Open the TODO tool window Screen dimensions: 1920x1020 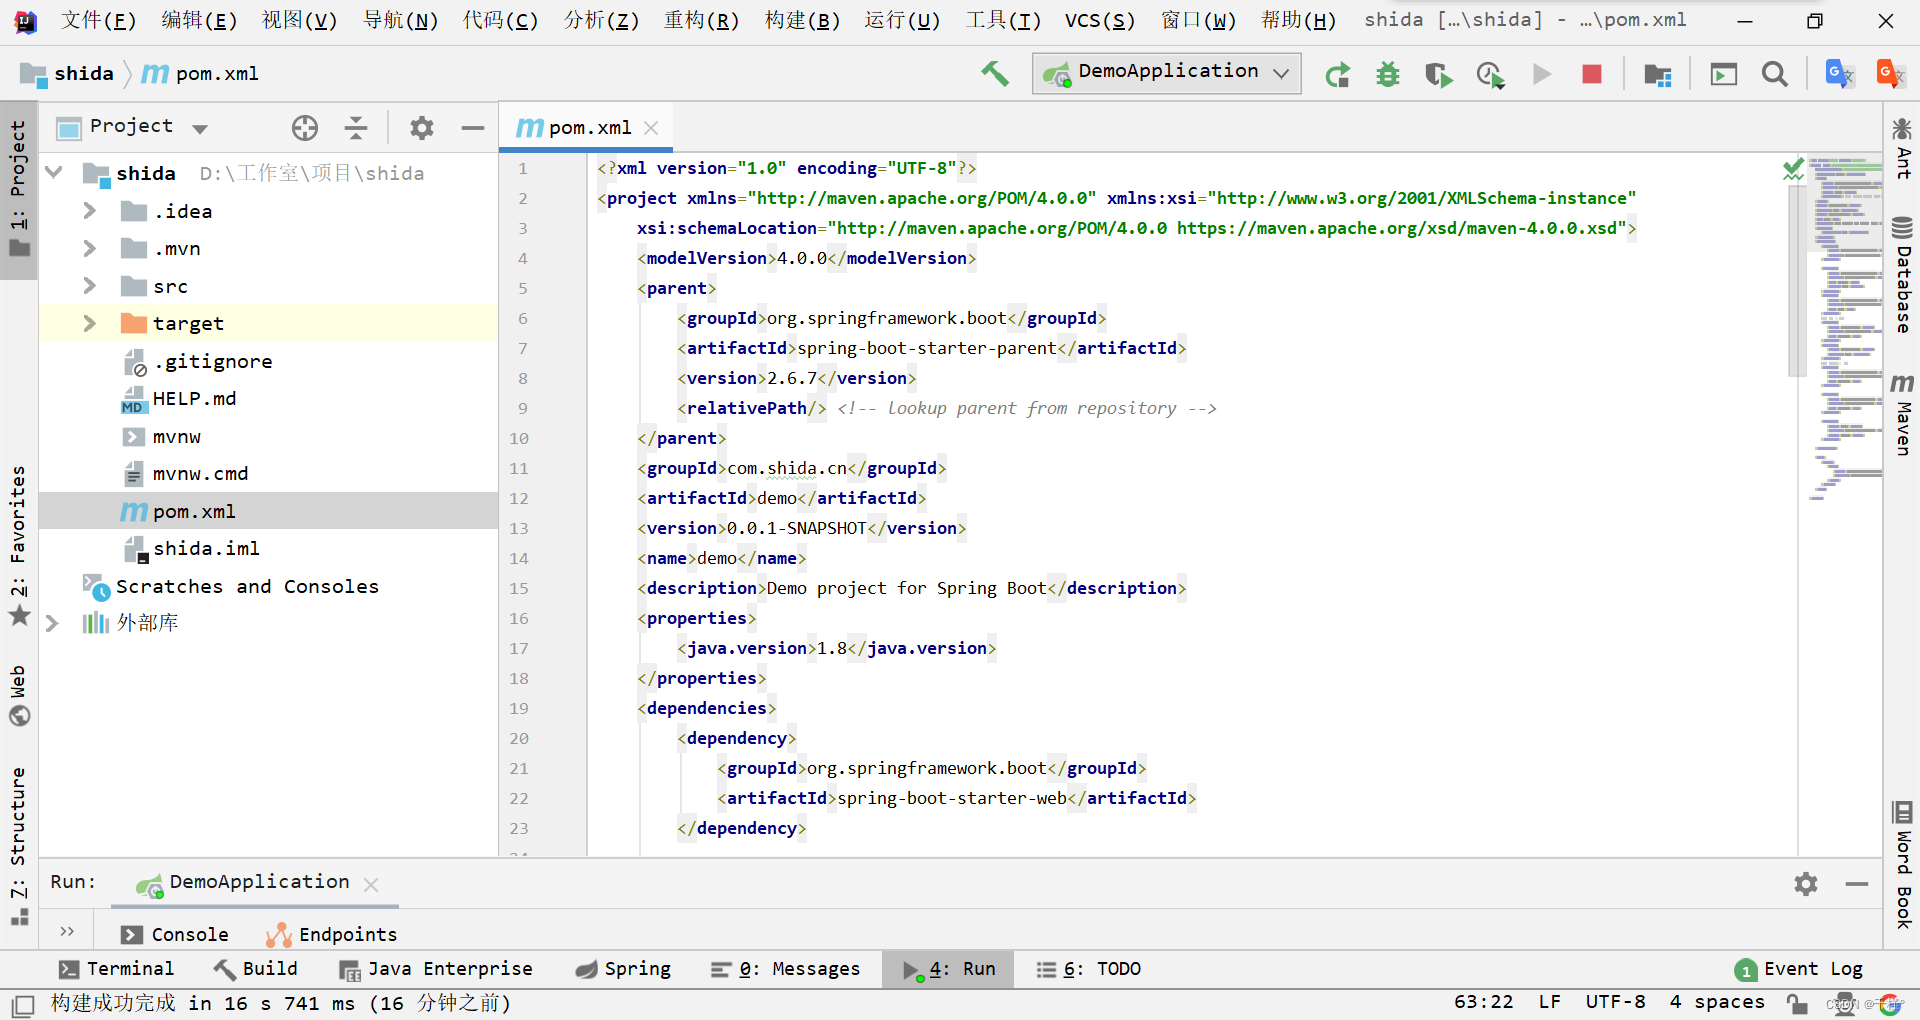pos(1088,969)
